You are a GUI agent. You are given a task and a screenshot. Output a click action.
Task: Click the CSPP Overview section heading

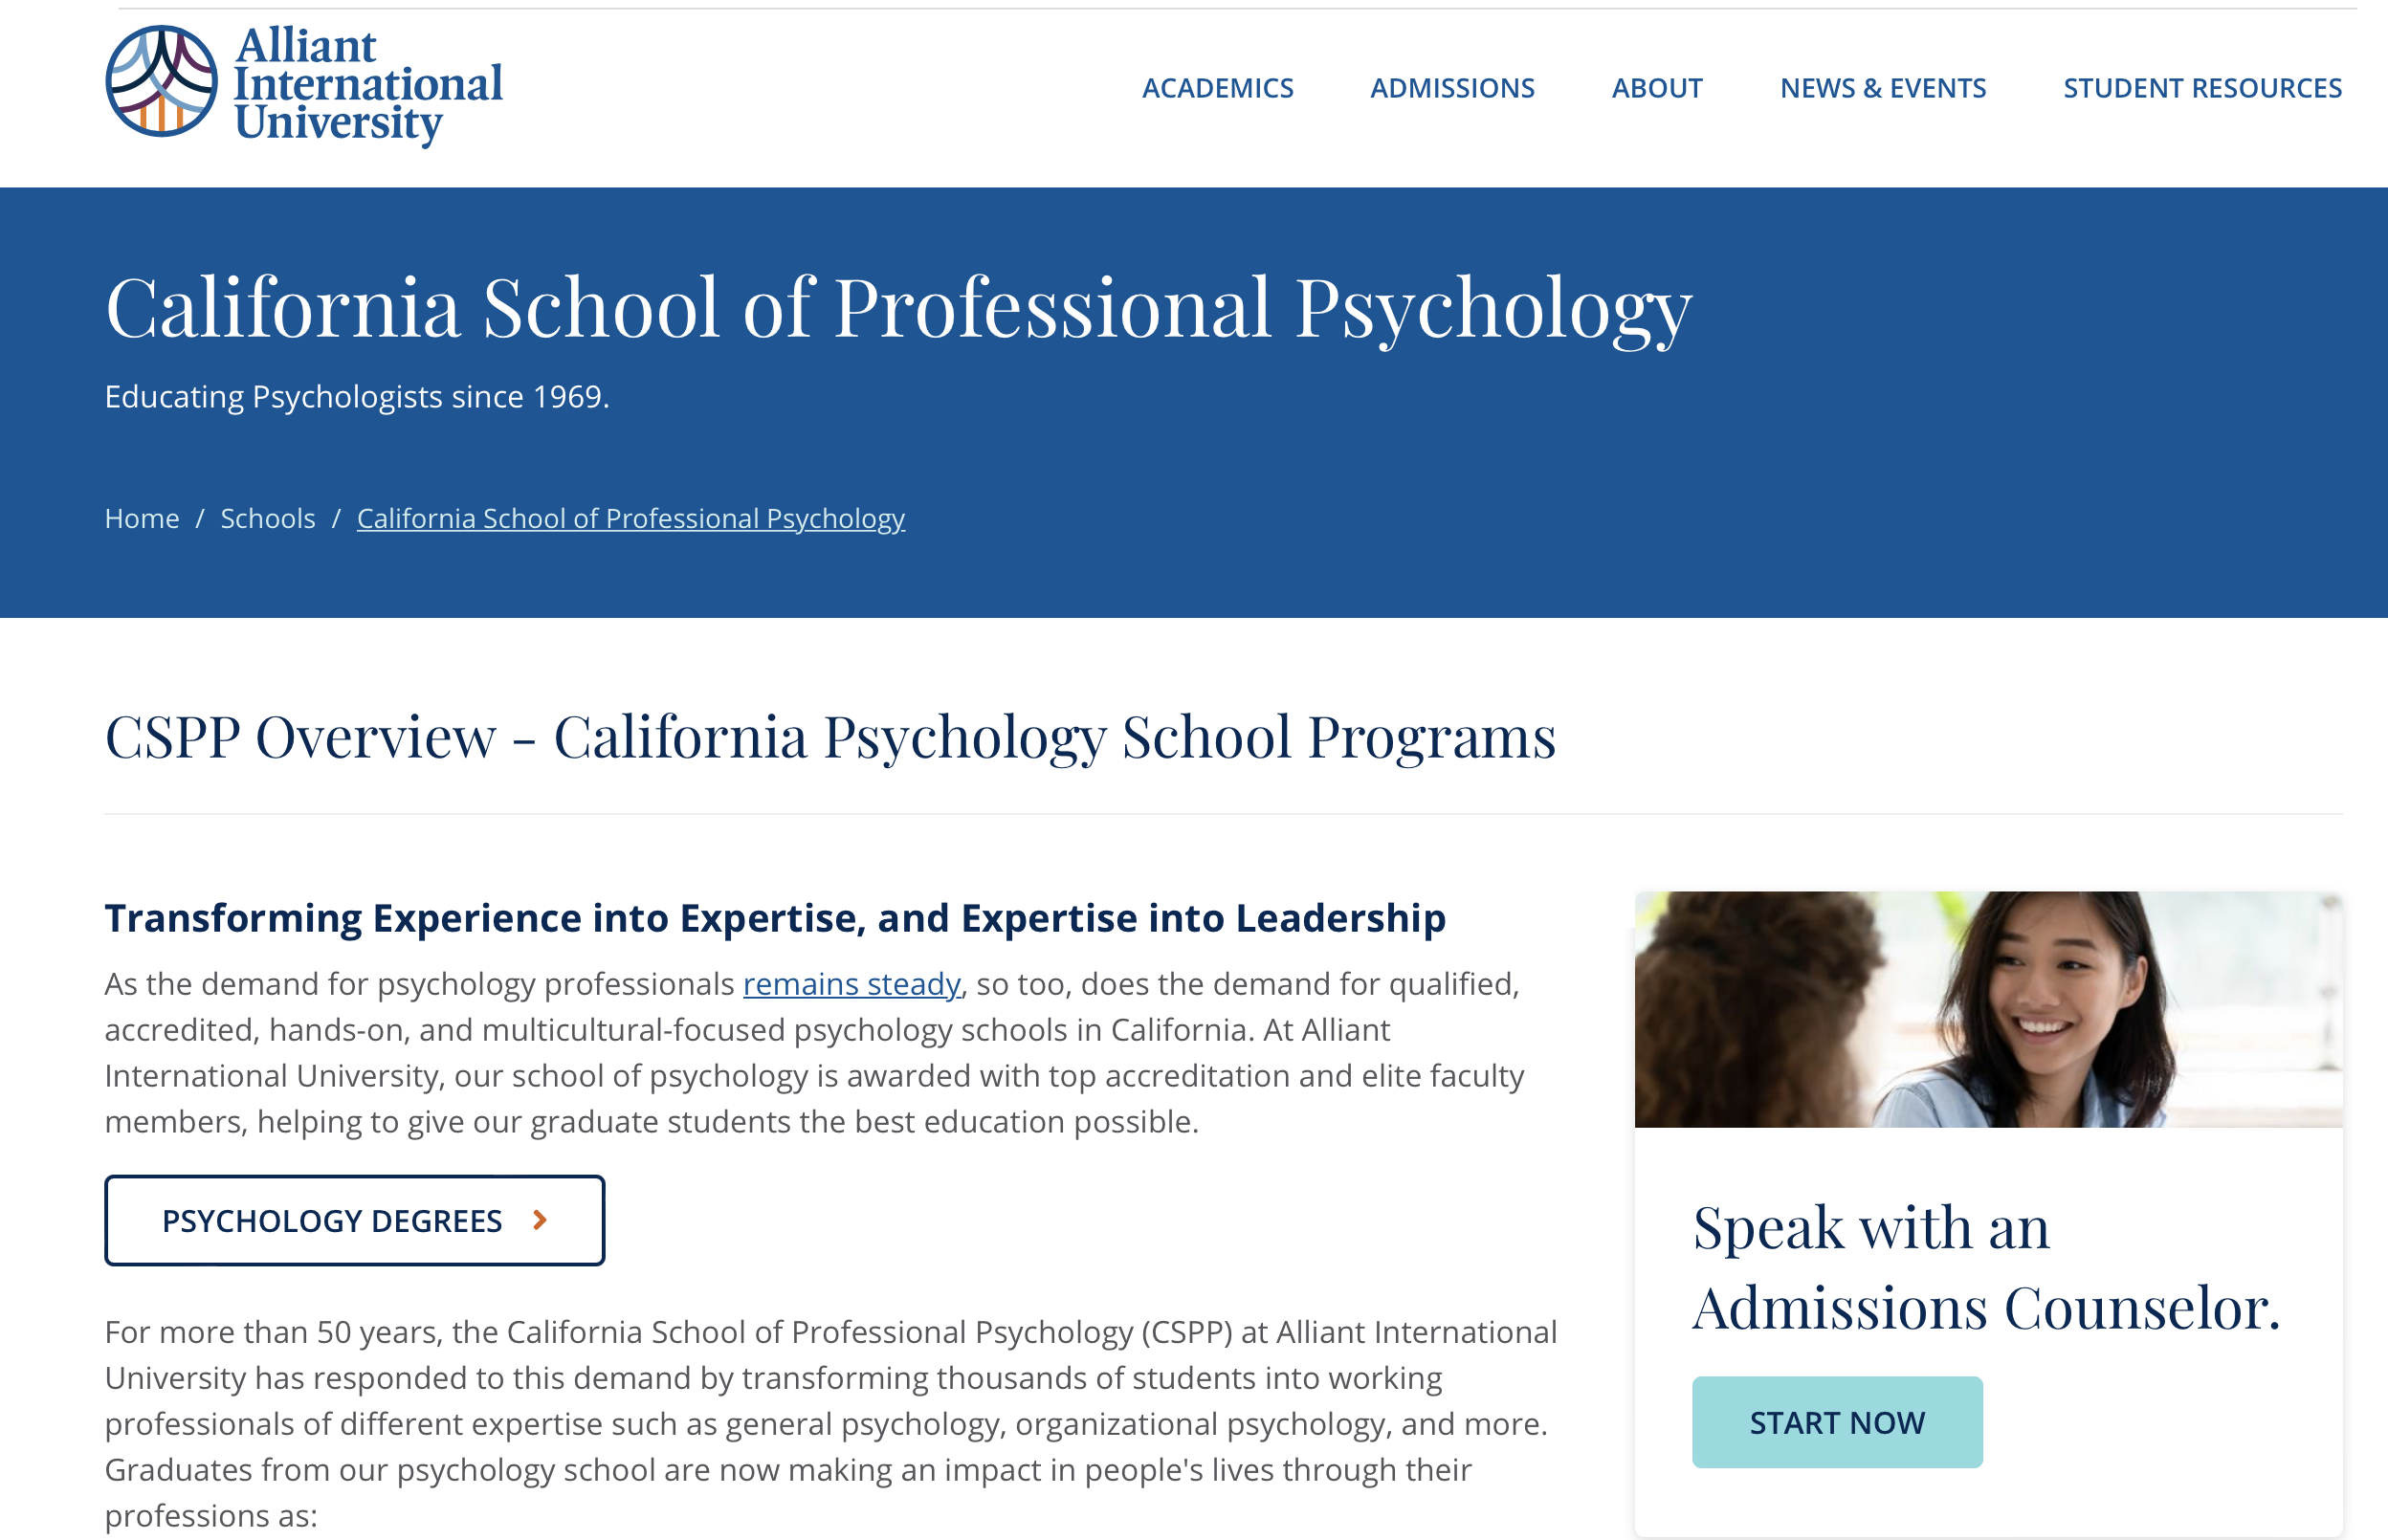pos(829,737)
